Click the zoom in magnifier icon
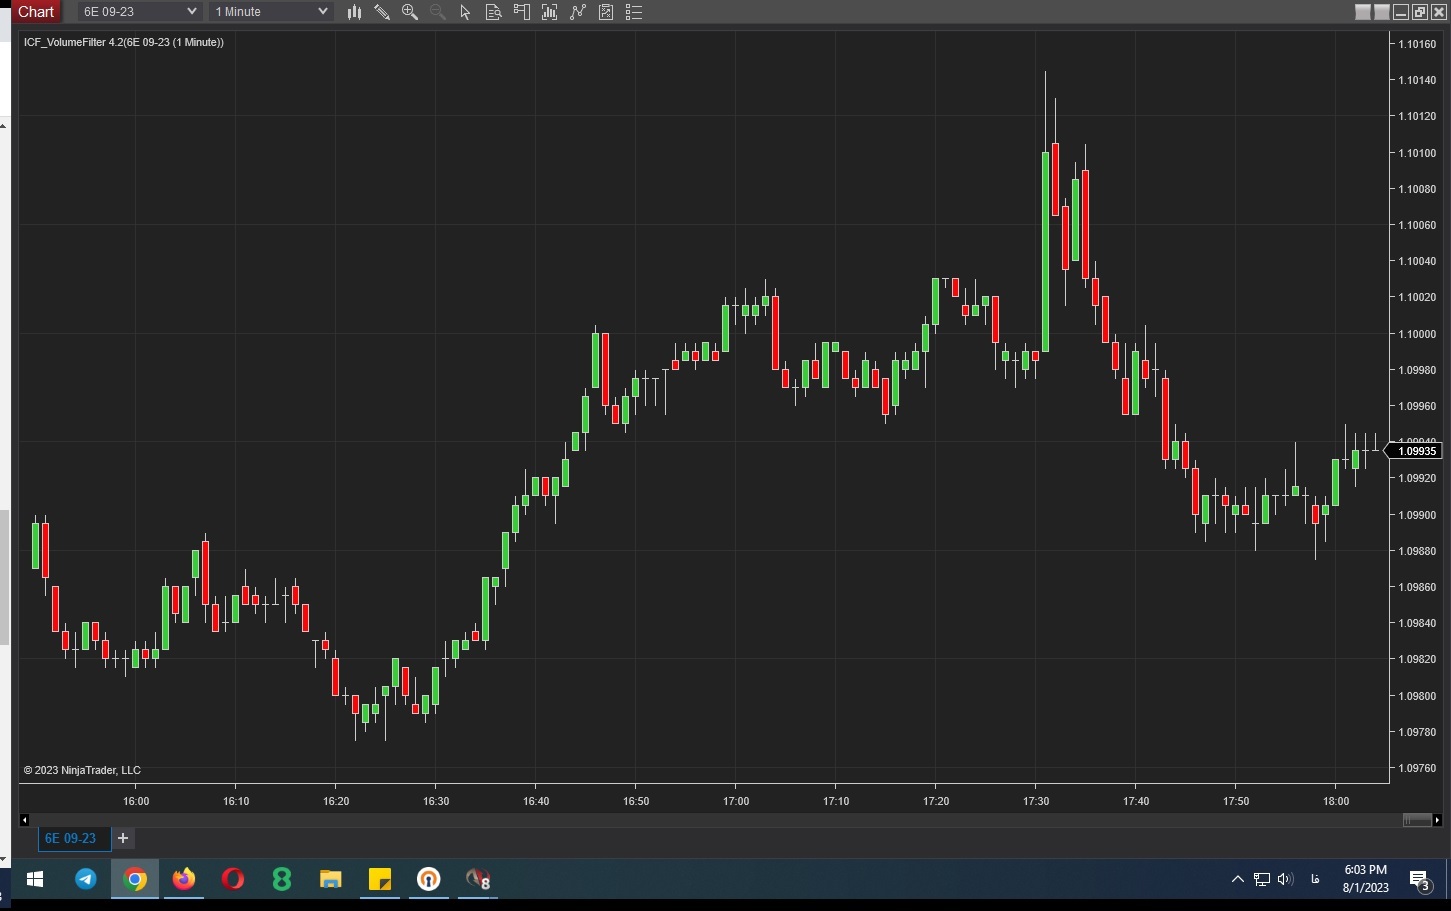The image size is (1451, 911). pos(410,12)
